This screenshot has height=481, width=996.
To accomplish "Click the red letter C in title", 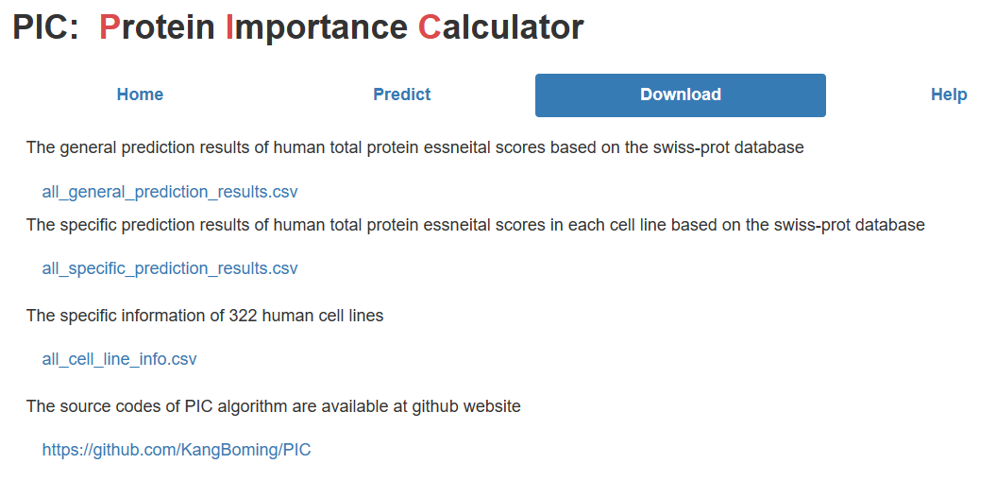I will 429,27.
